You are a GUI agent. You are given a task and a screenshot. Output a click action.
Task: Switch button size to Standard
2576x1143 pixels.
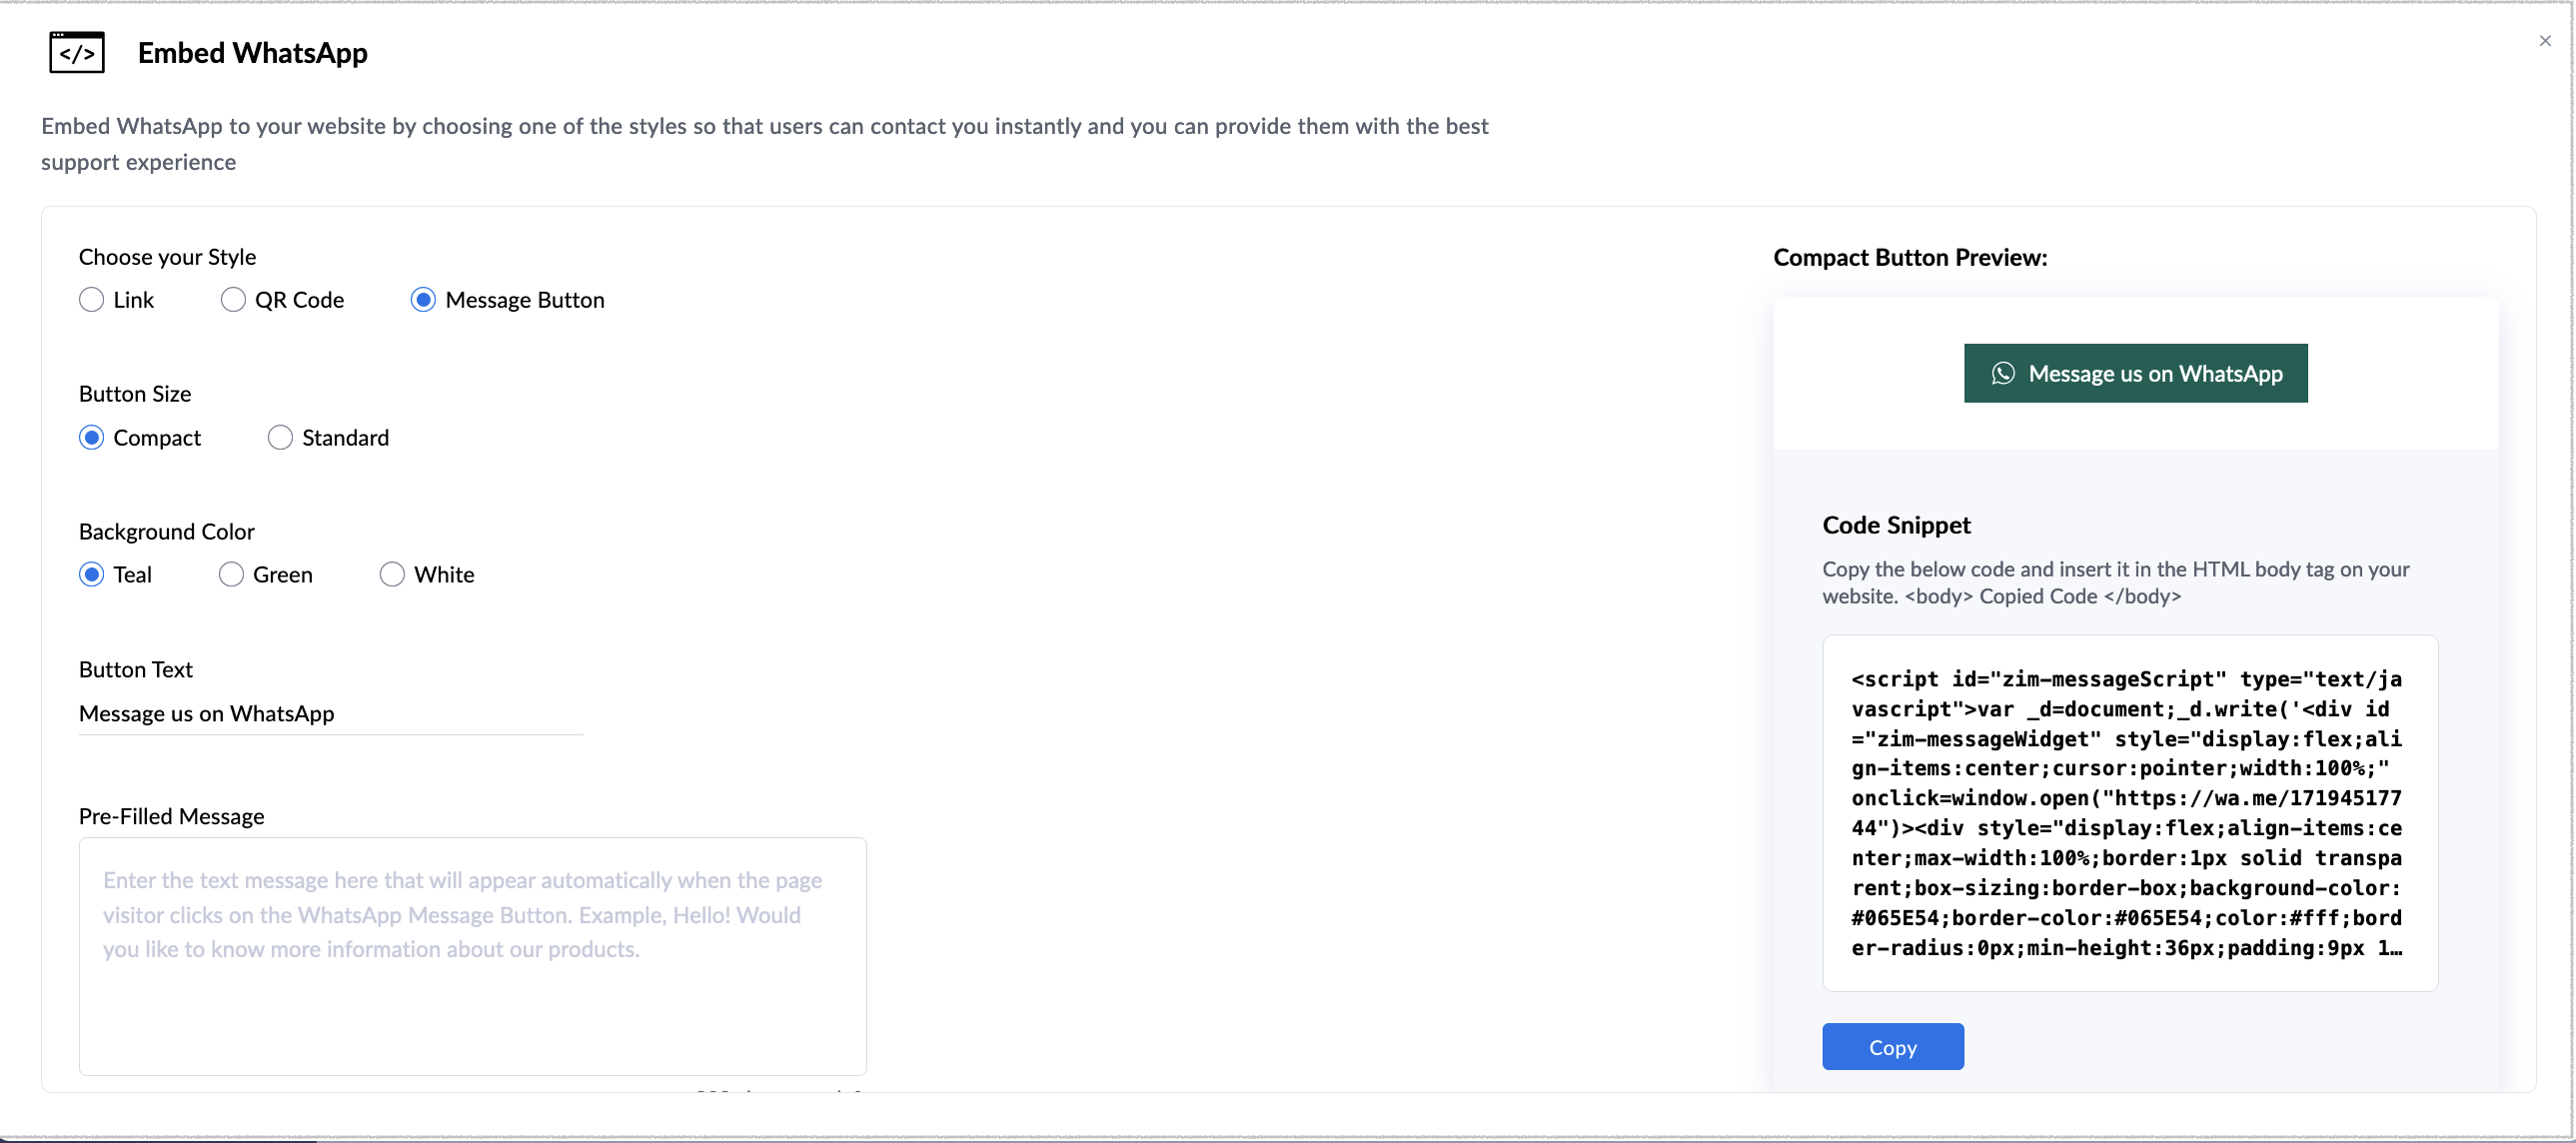(x=280, y=438)
